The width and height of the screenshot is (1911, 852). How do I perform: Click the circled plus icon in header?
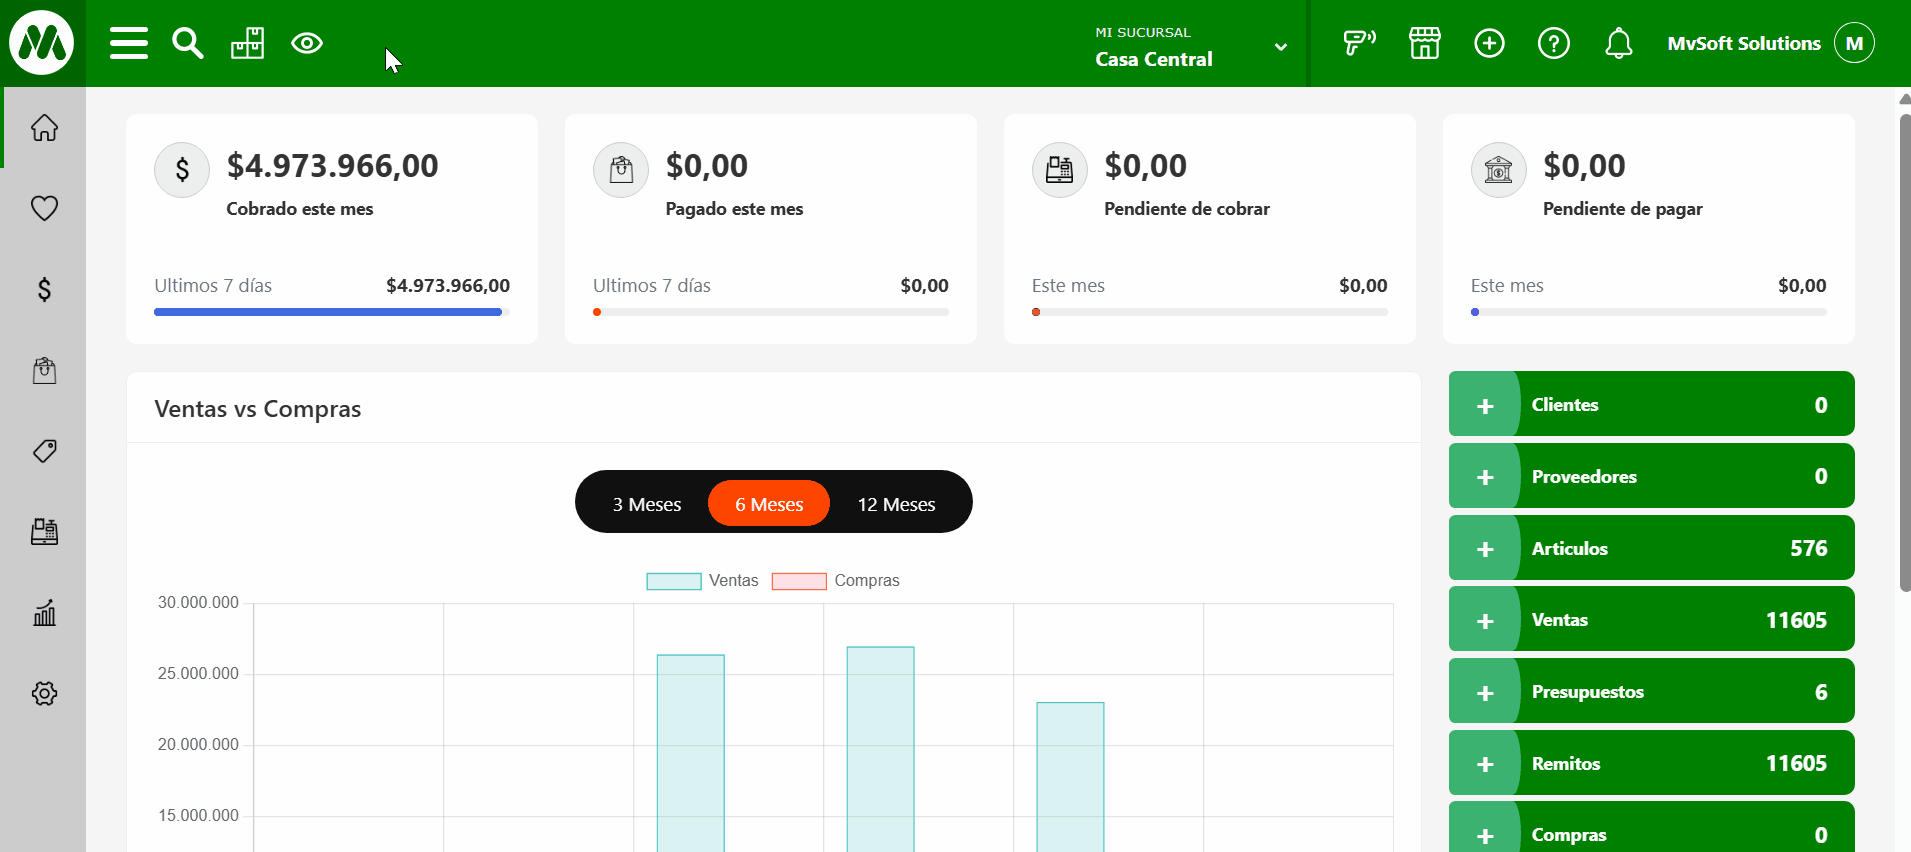1489,43
